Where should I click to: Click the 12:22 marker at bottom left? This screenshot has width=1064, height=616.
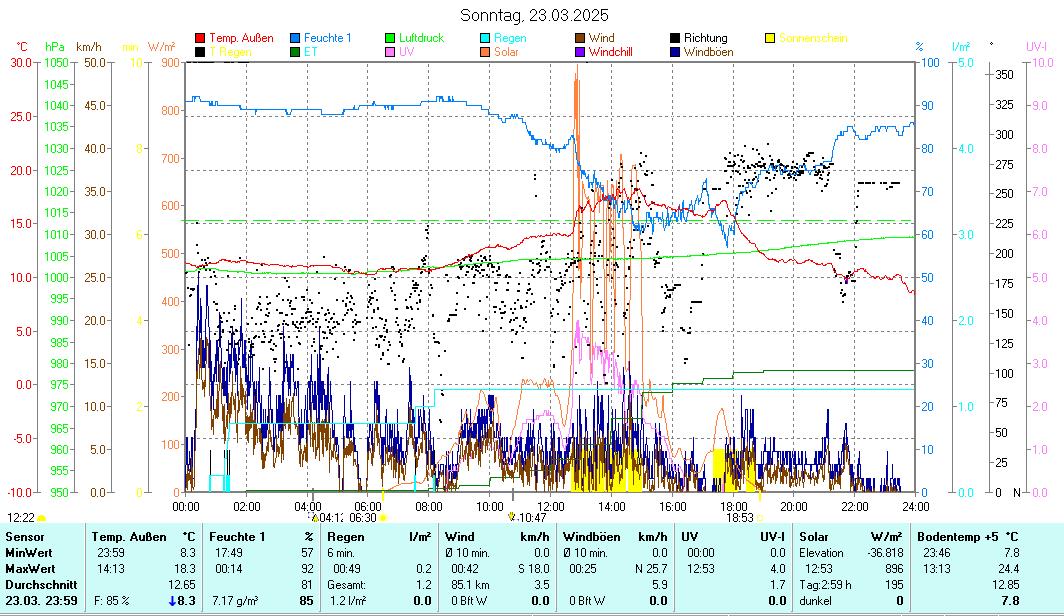(21, 517)
